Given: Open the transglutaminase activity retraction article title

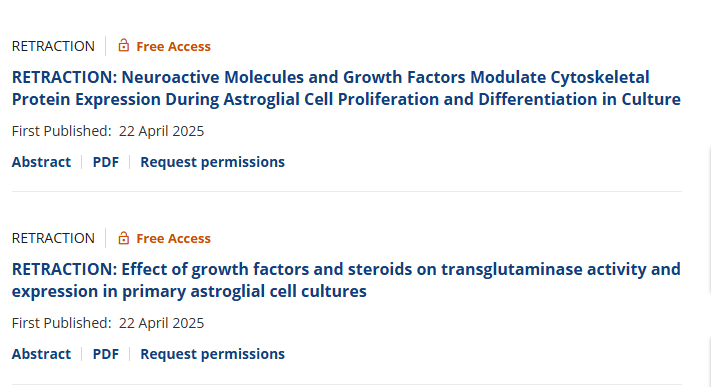Looking at the screenshot, I should [346, 280].
